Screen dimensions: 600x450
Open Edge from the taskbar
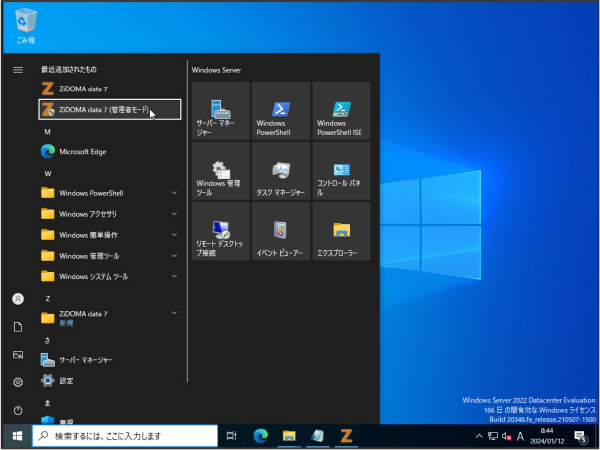pos(261,436)
